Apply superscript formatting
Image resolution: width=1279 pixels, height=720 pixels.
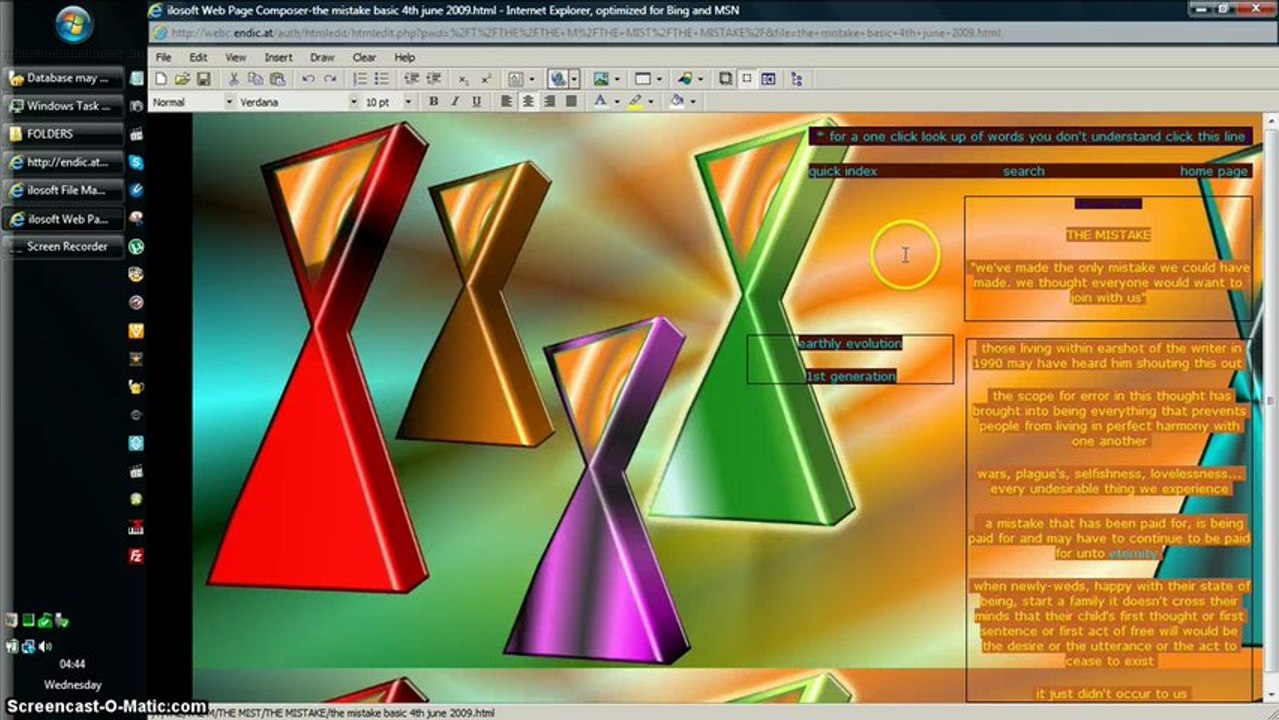(x=486, y=79)
